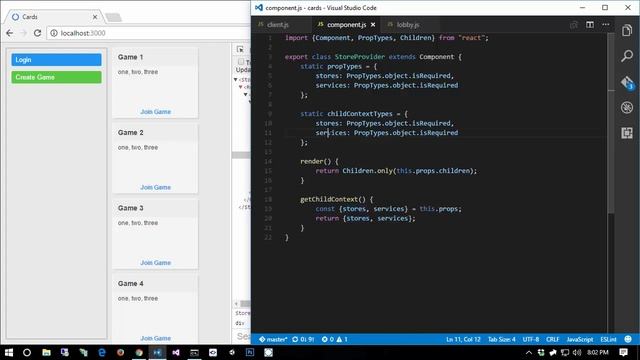Switch to the lobby.js editor tab
Viewport: 640px width, 360px height.
[408, 24]
